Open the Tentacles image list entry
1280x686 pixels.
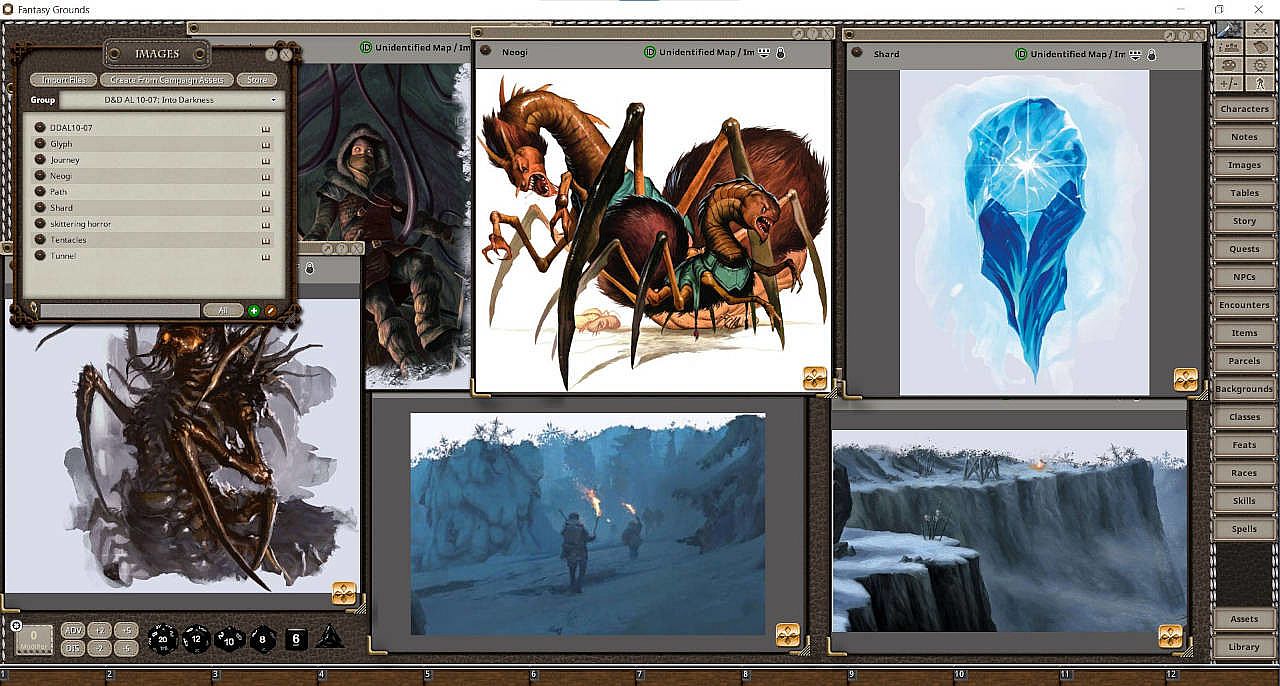pyautogui.click(x=154, y=240)
